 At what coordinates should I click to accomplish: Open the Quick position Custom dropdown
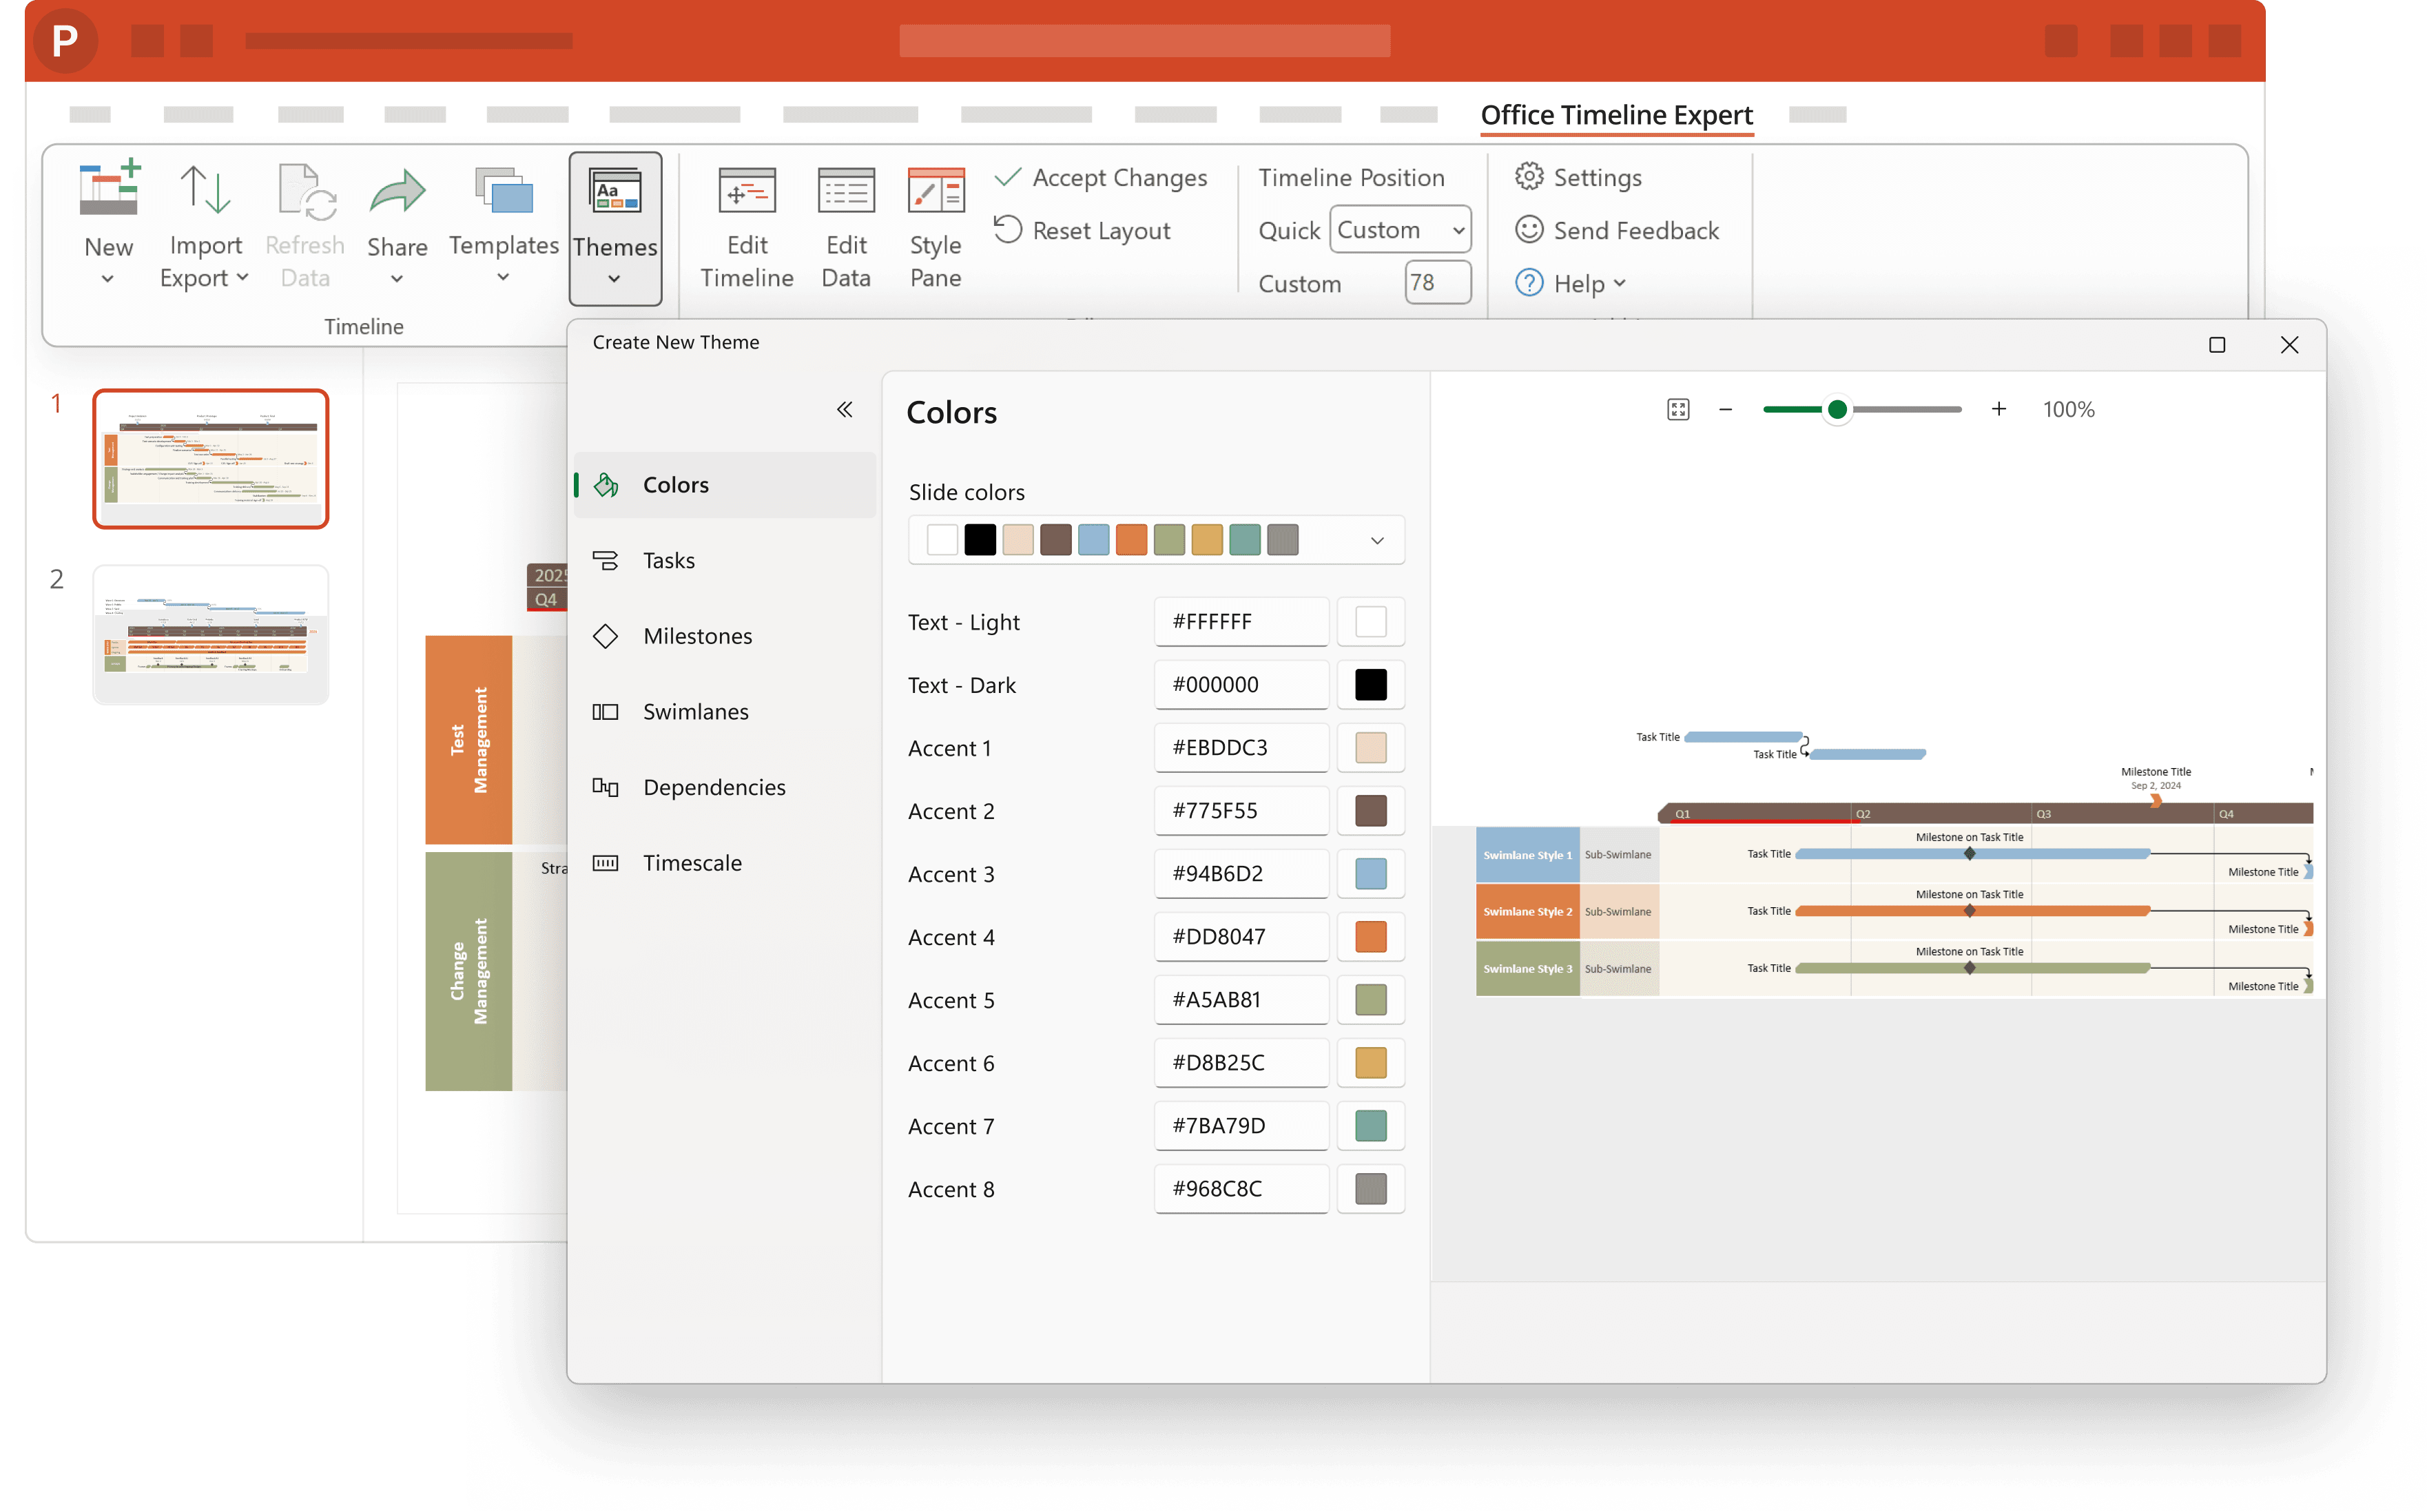pos(1400,230)
